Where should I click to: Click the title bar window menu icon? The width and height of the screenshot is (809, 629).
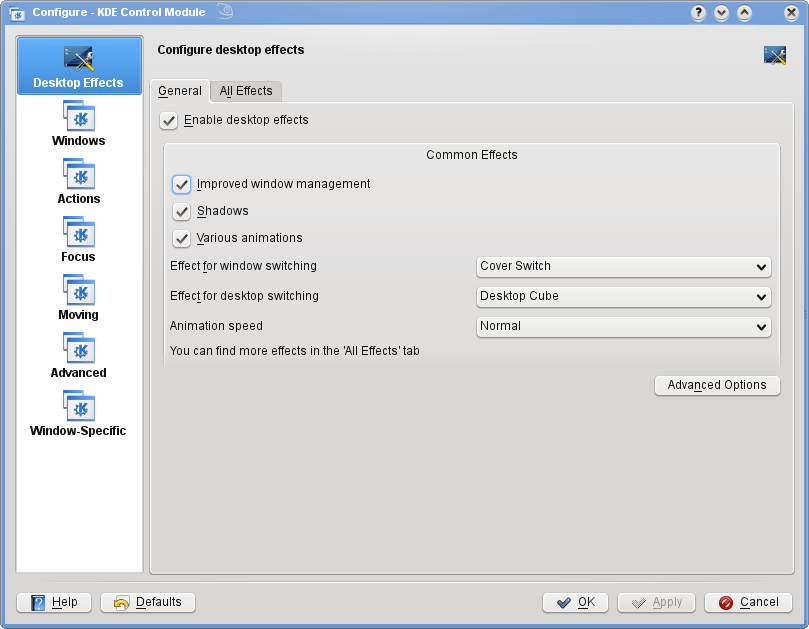click(17, 13)
